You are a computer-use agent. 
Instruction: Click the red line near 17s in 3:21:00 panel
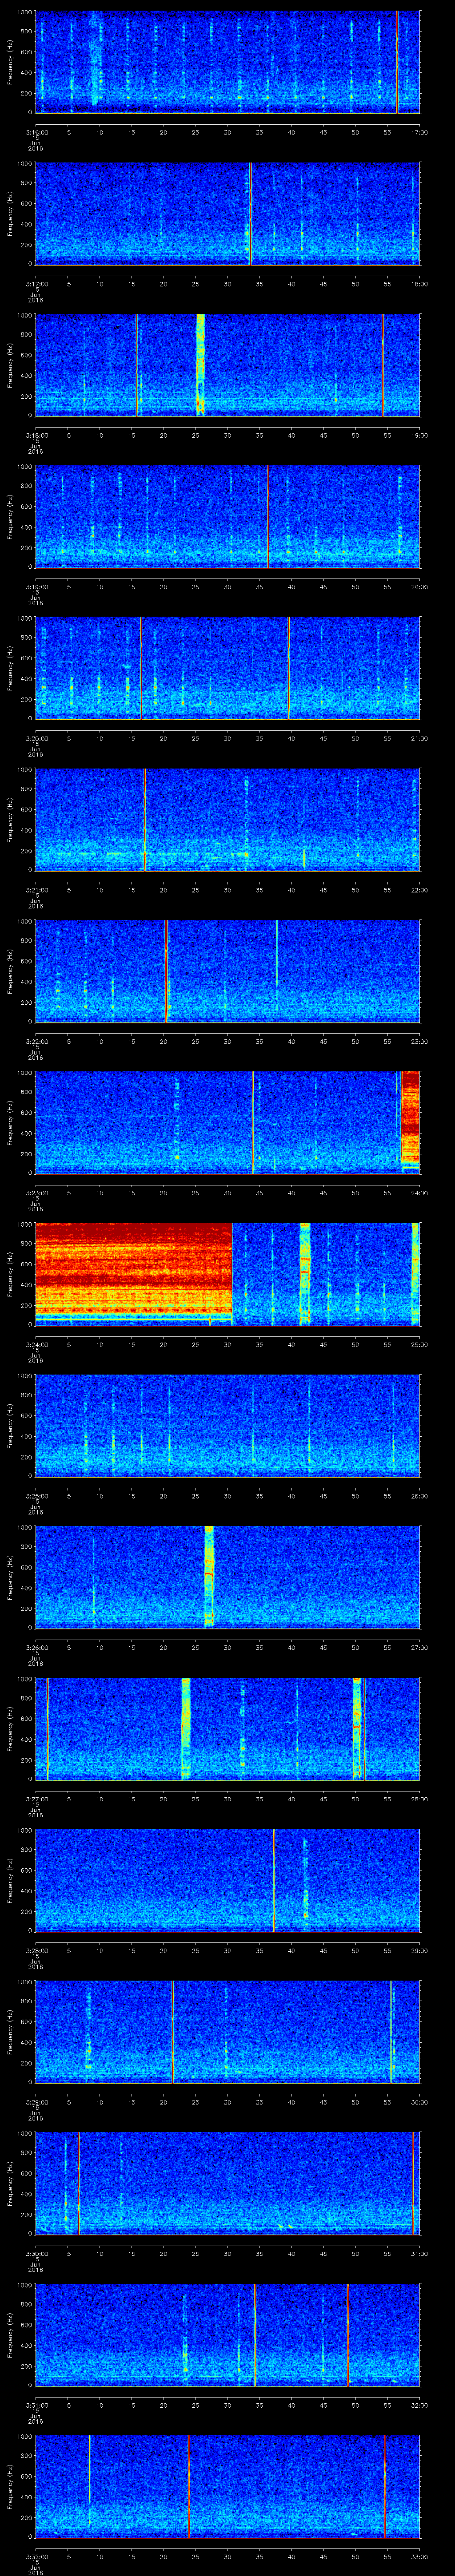coord(144,819)
